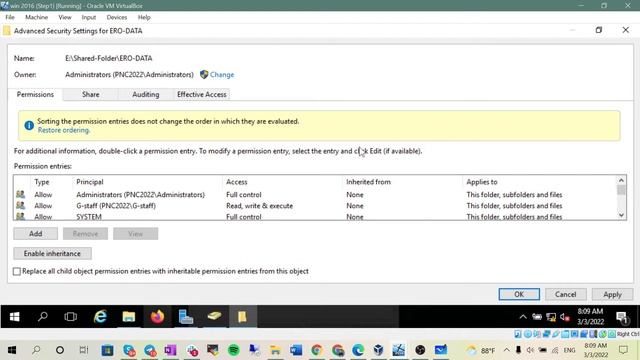Select the Permissions tab
The image size is (640, 360).
(x=35, y=94)
